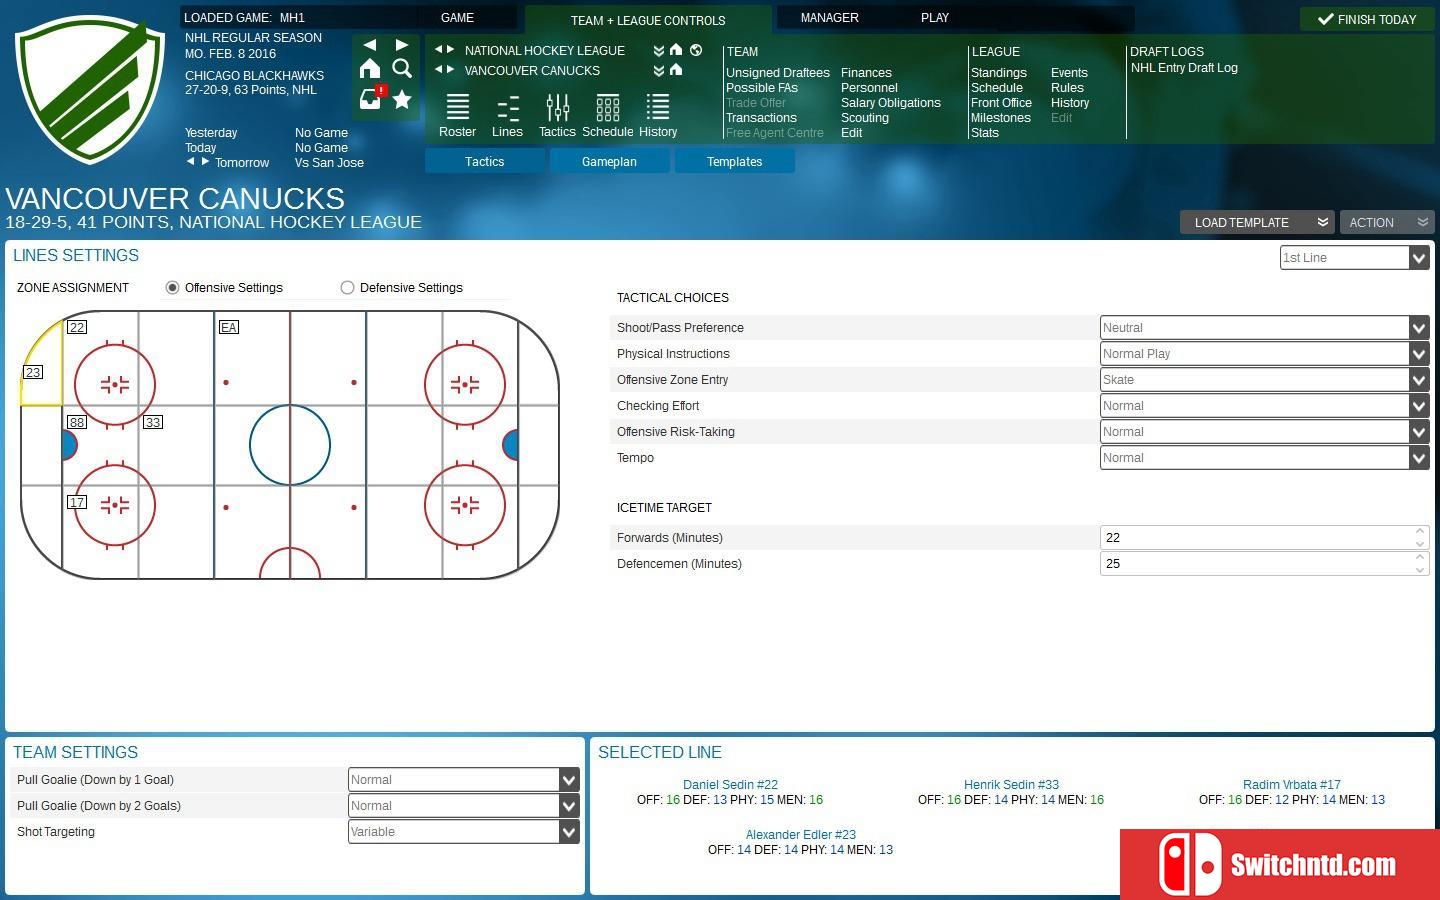Open the PLAY menu
This screenshot has width=1440, height=900.
[935, 17]
